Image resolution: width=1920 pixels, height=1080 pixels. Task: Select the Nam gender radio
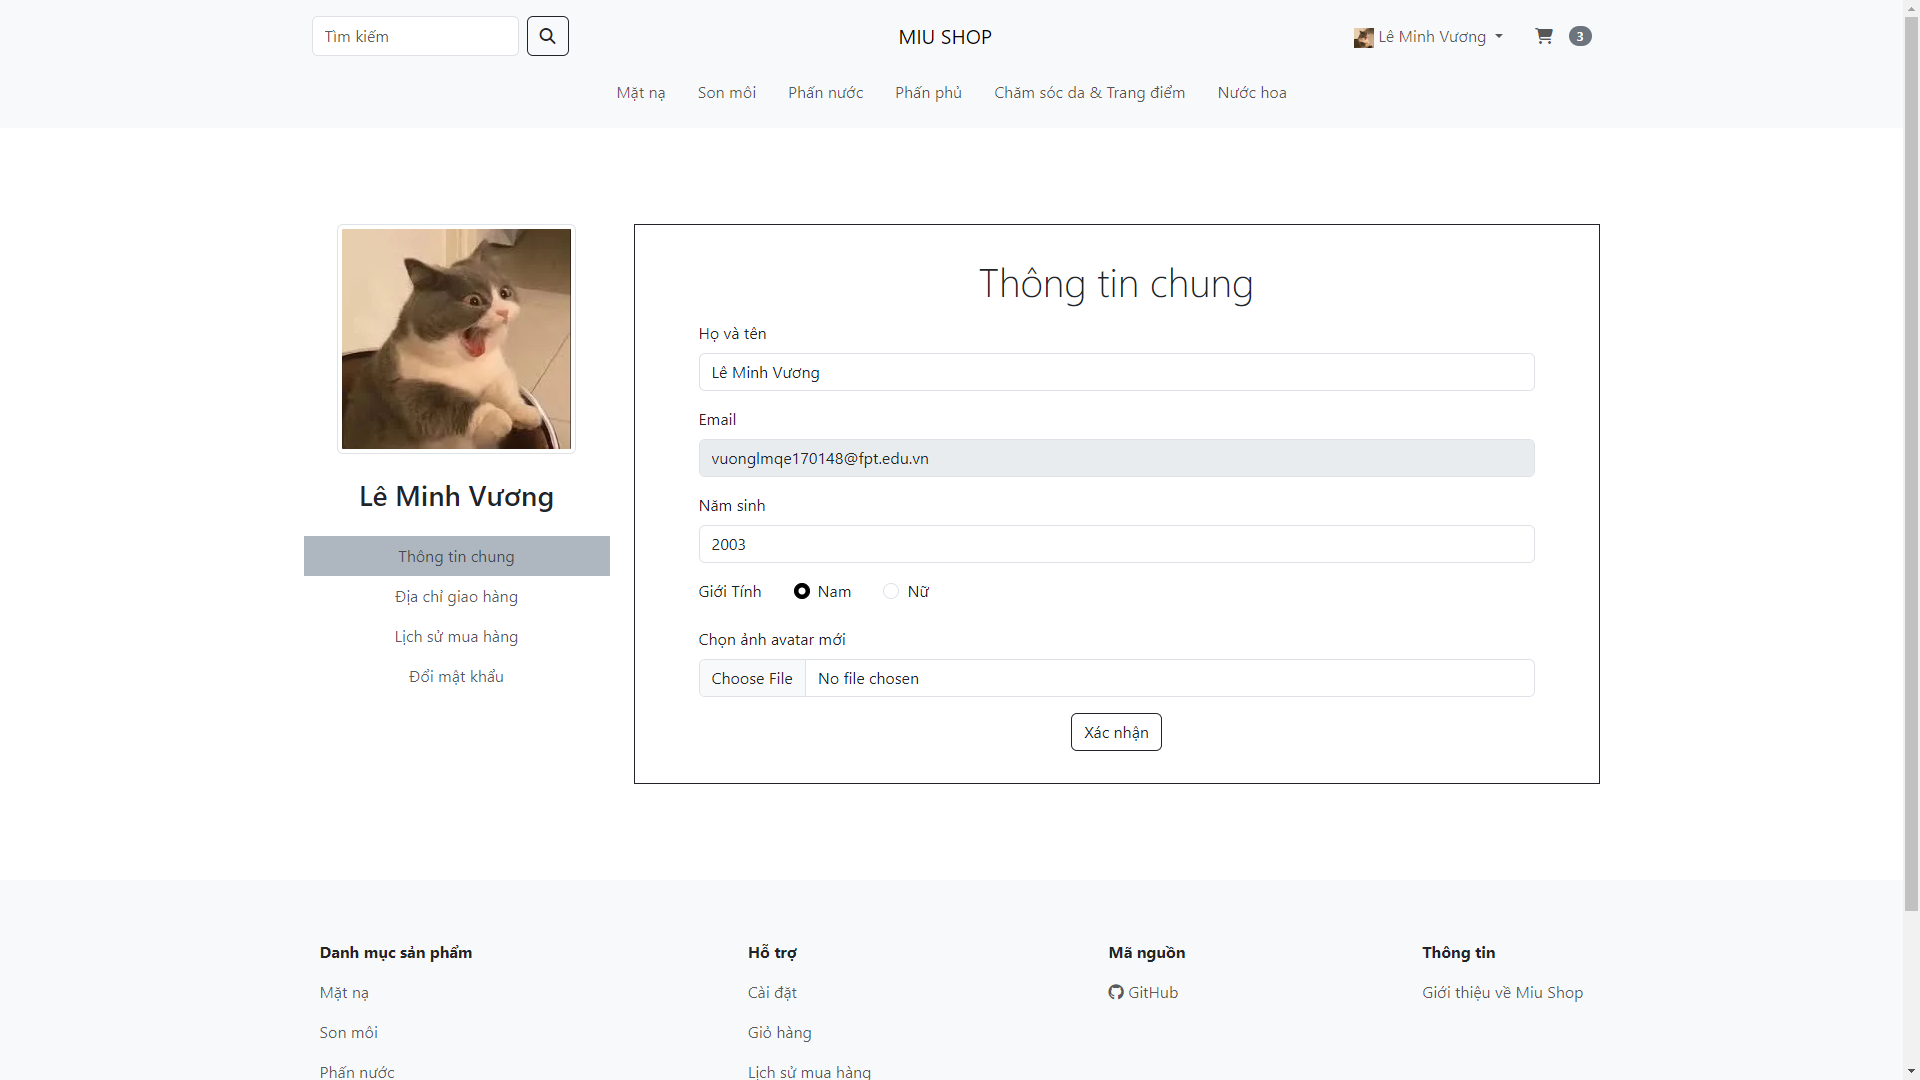tap(802, 591)
